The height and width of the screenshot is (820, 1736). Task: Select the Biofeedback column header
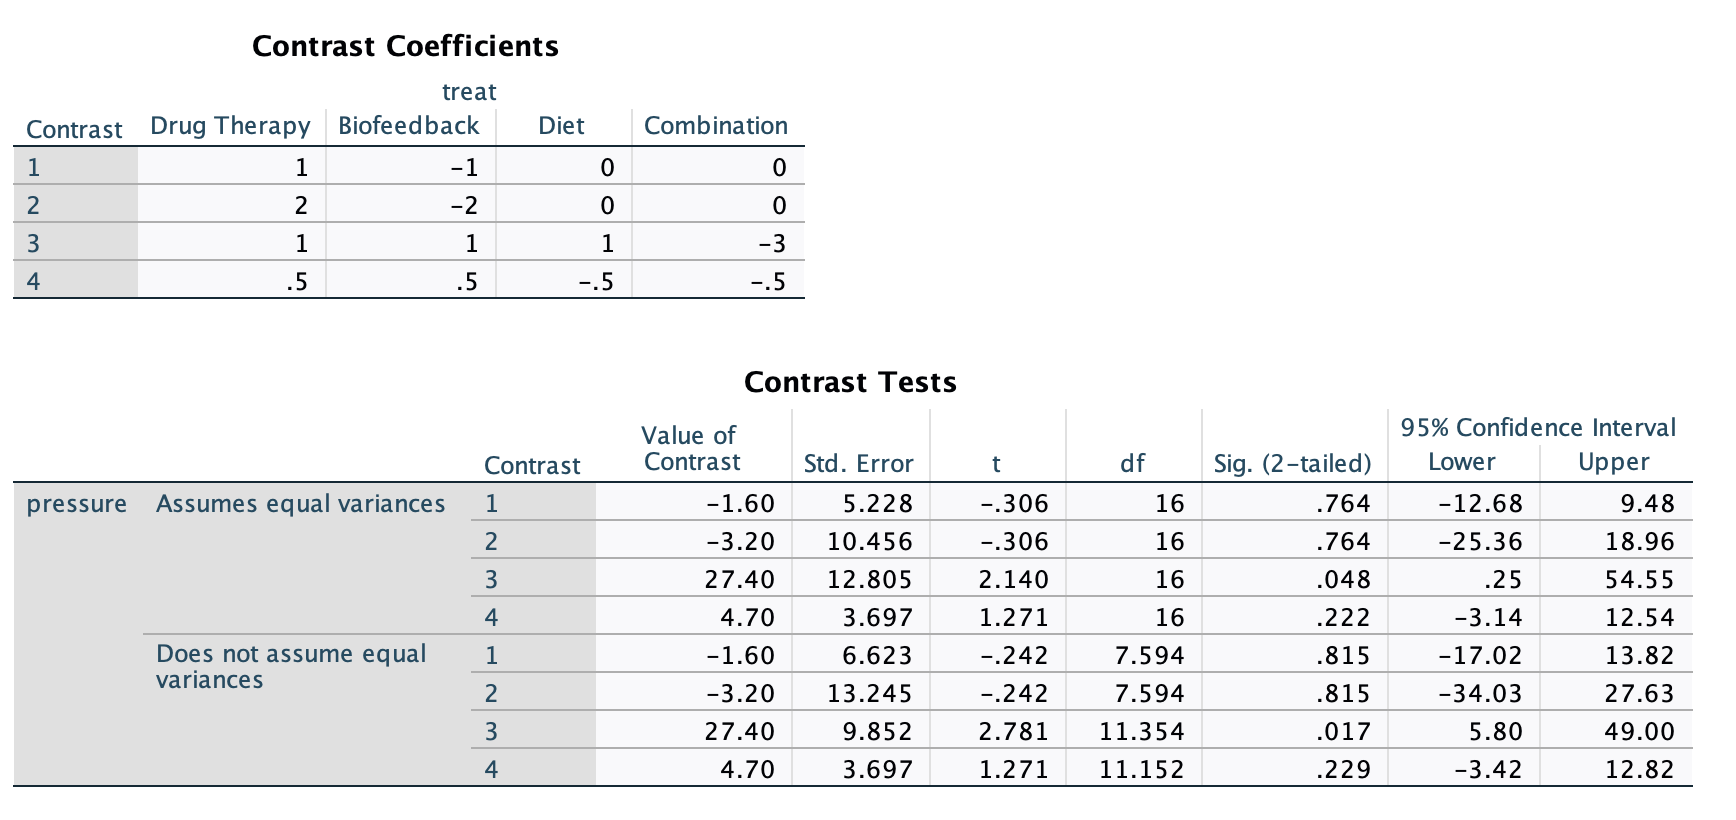click(409, 126)
